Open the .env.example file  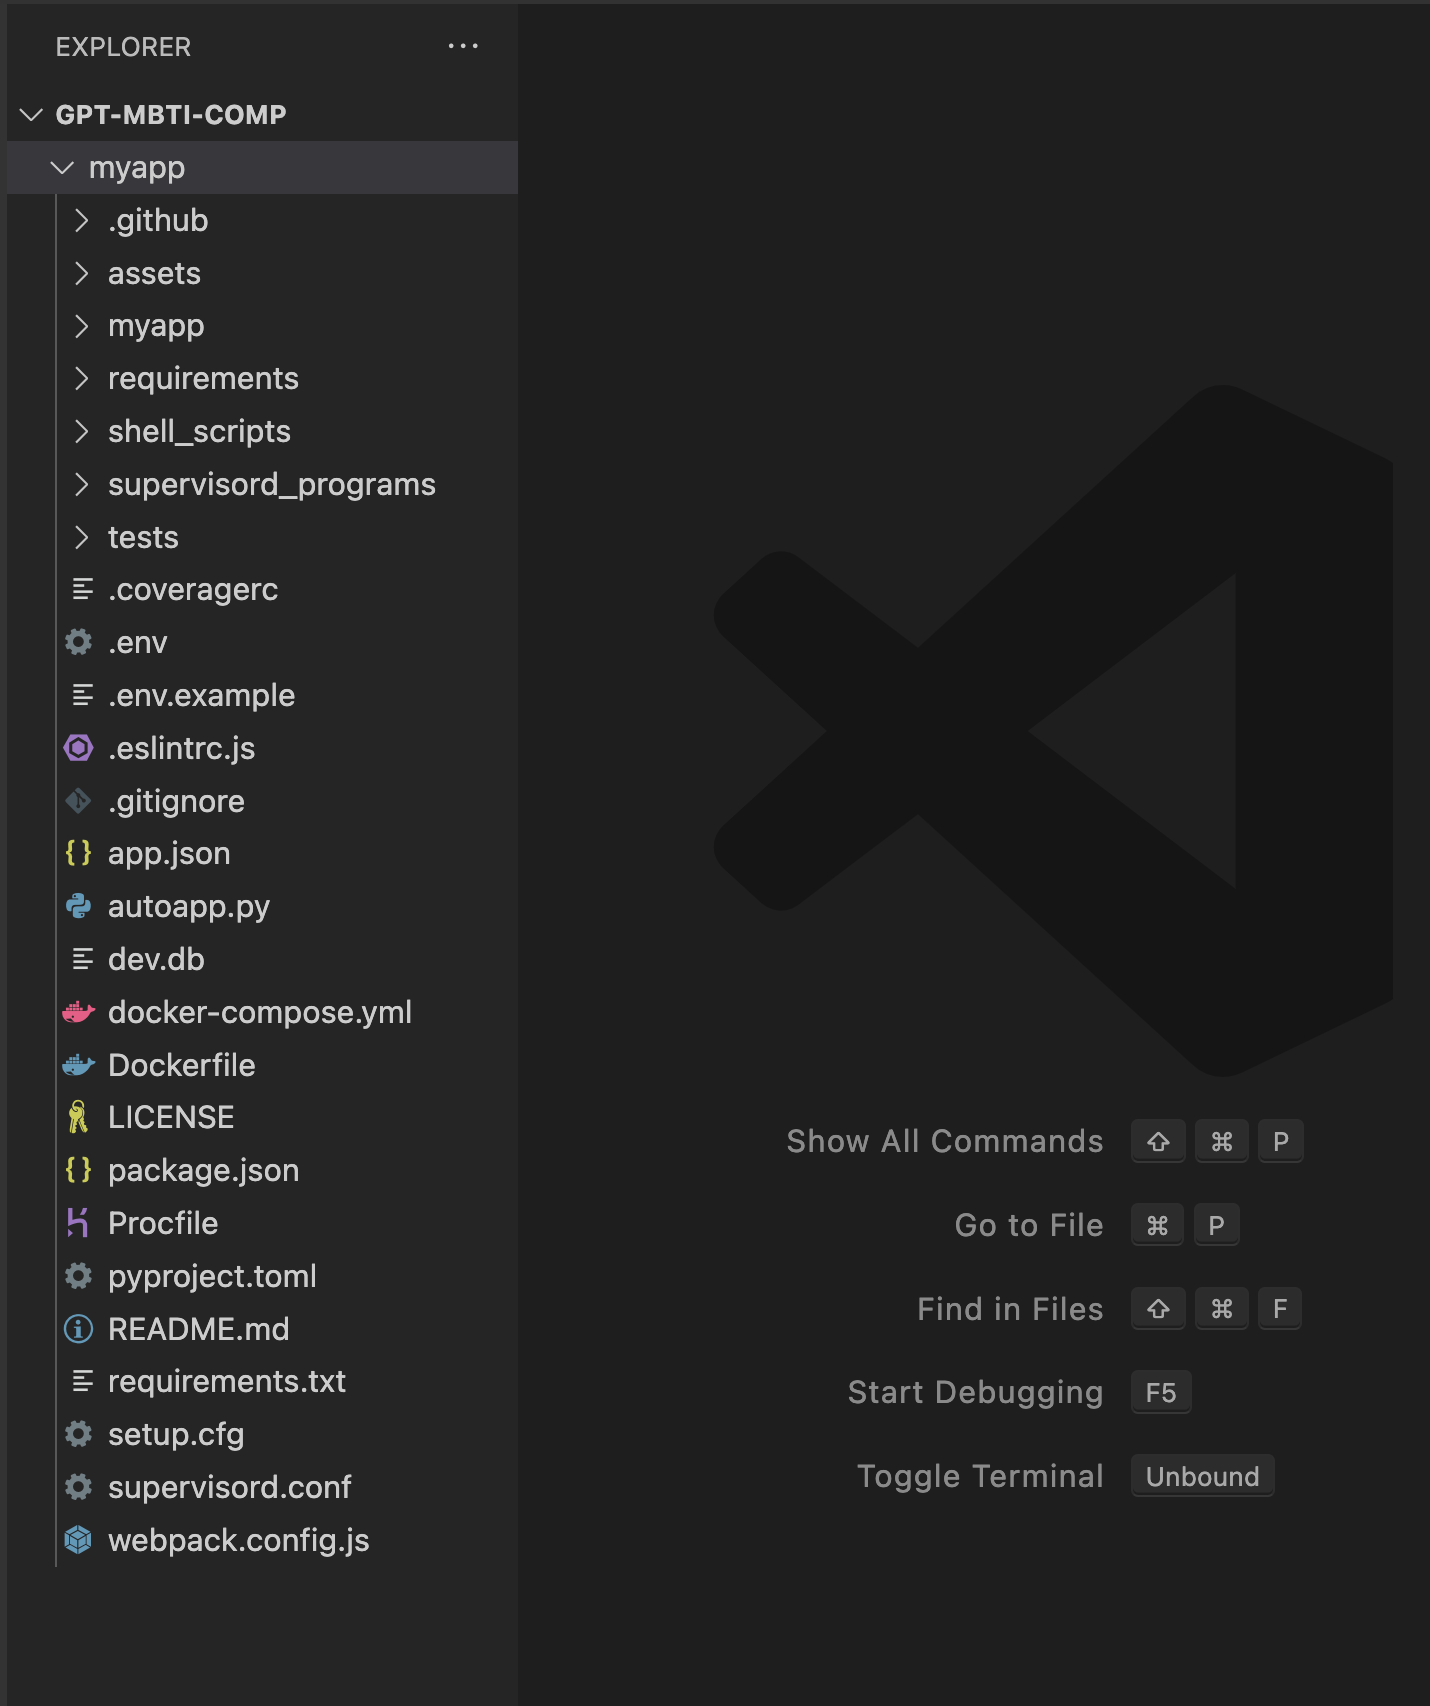pos(262,695)
